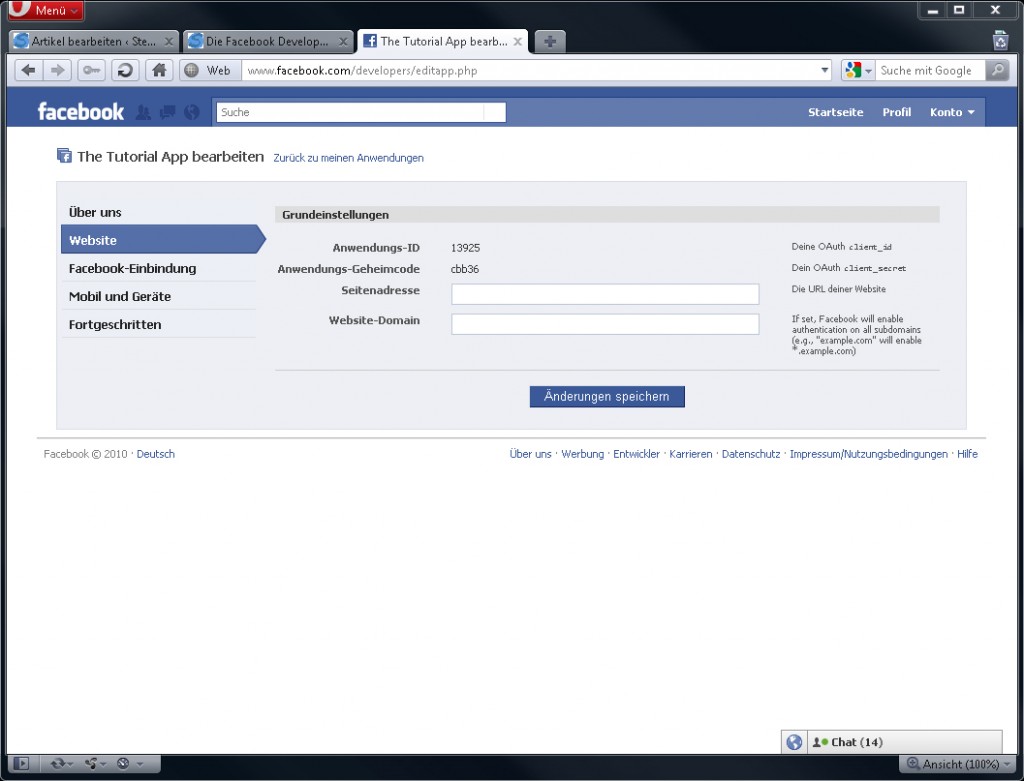The height and width of the screenshot is (781, 1024).
Task: Open a new tab with the plus button
Action: (x=550, y=41)
